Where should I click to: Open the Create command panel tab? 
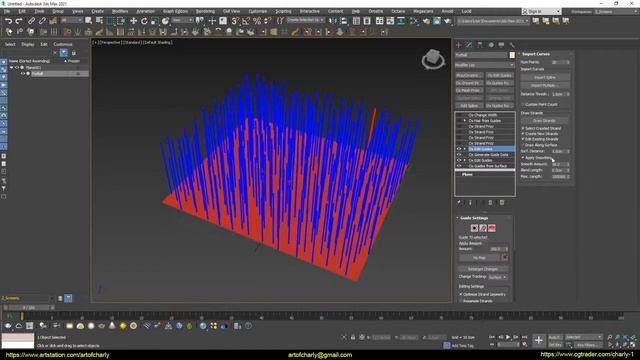coord(459,45)
